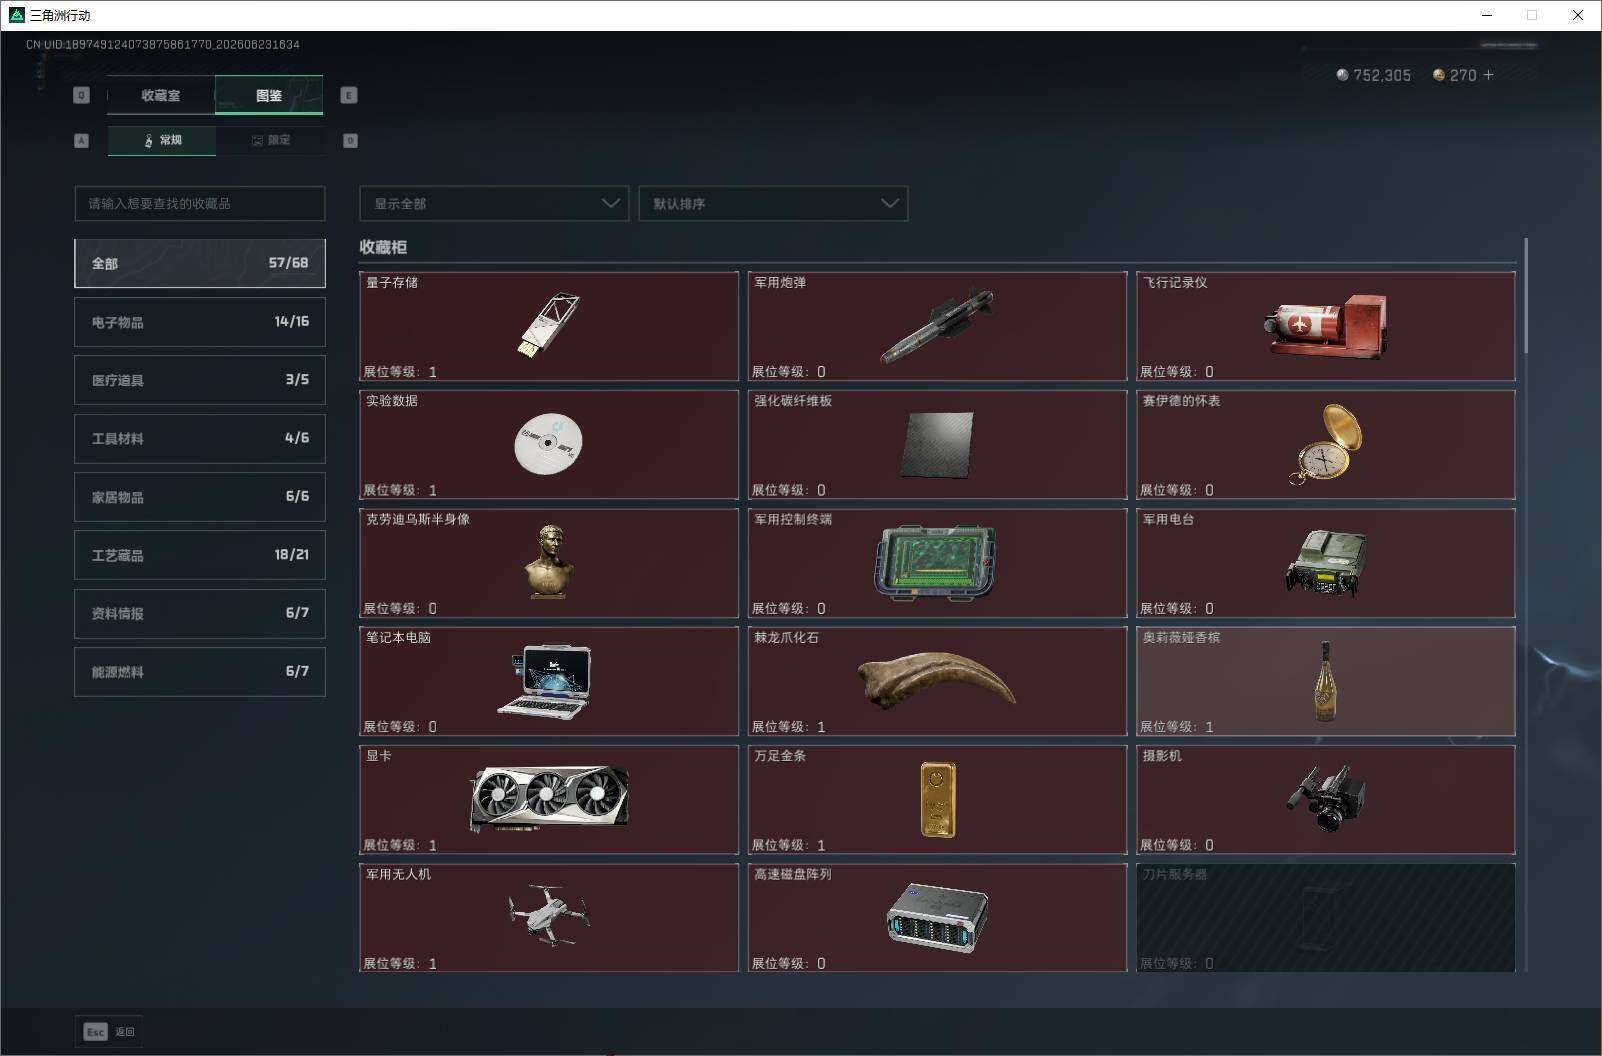The width and height of the screenshot is (1602, 1056).
Task: Select the 常规 sub-tab
Action: 162,140
